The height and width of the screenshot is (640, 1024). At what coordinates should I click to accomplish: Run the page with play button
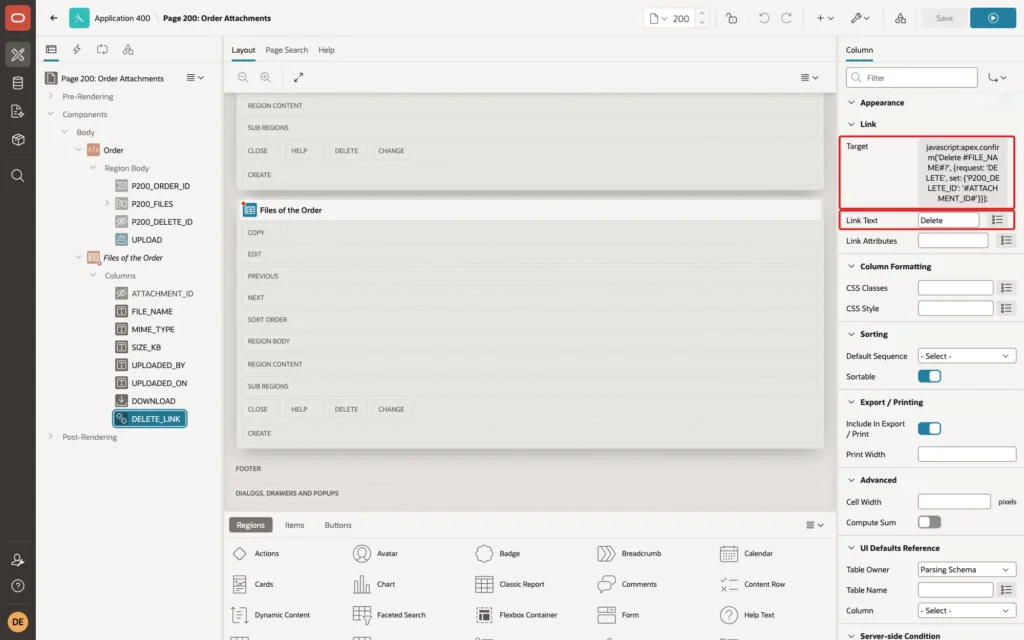[x=993, y=18]
